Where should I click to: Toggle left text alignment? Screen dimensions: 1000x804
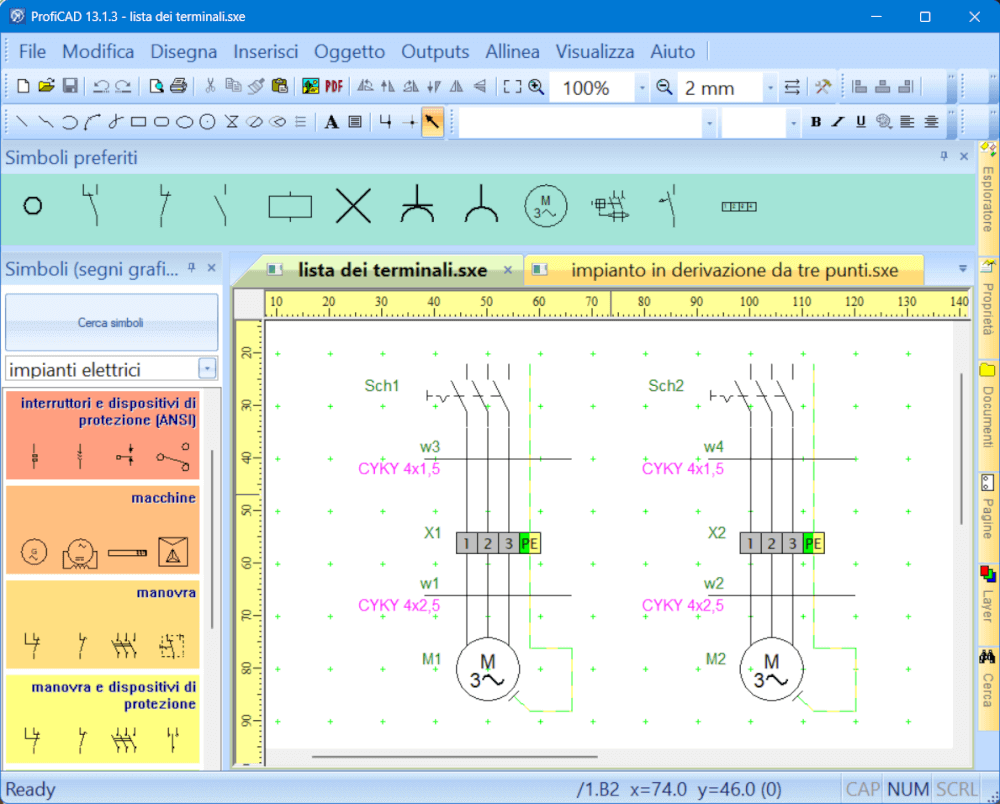click(x=907, y=122)
